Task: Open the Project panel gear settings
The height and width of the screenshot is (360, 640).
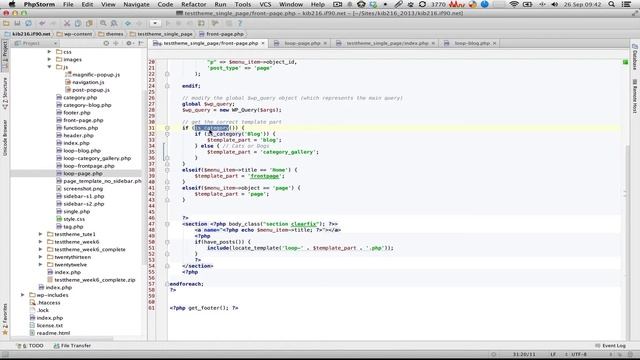Action: (x=129, y=43)
